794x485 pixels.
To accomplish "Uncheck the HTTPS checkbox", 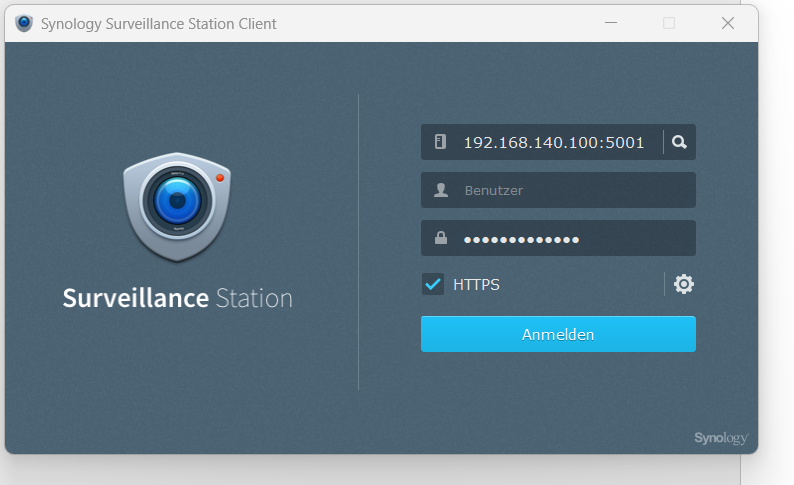I will click(x=433, y=285).
